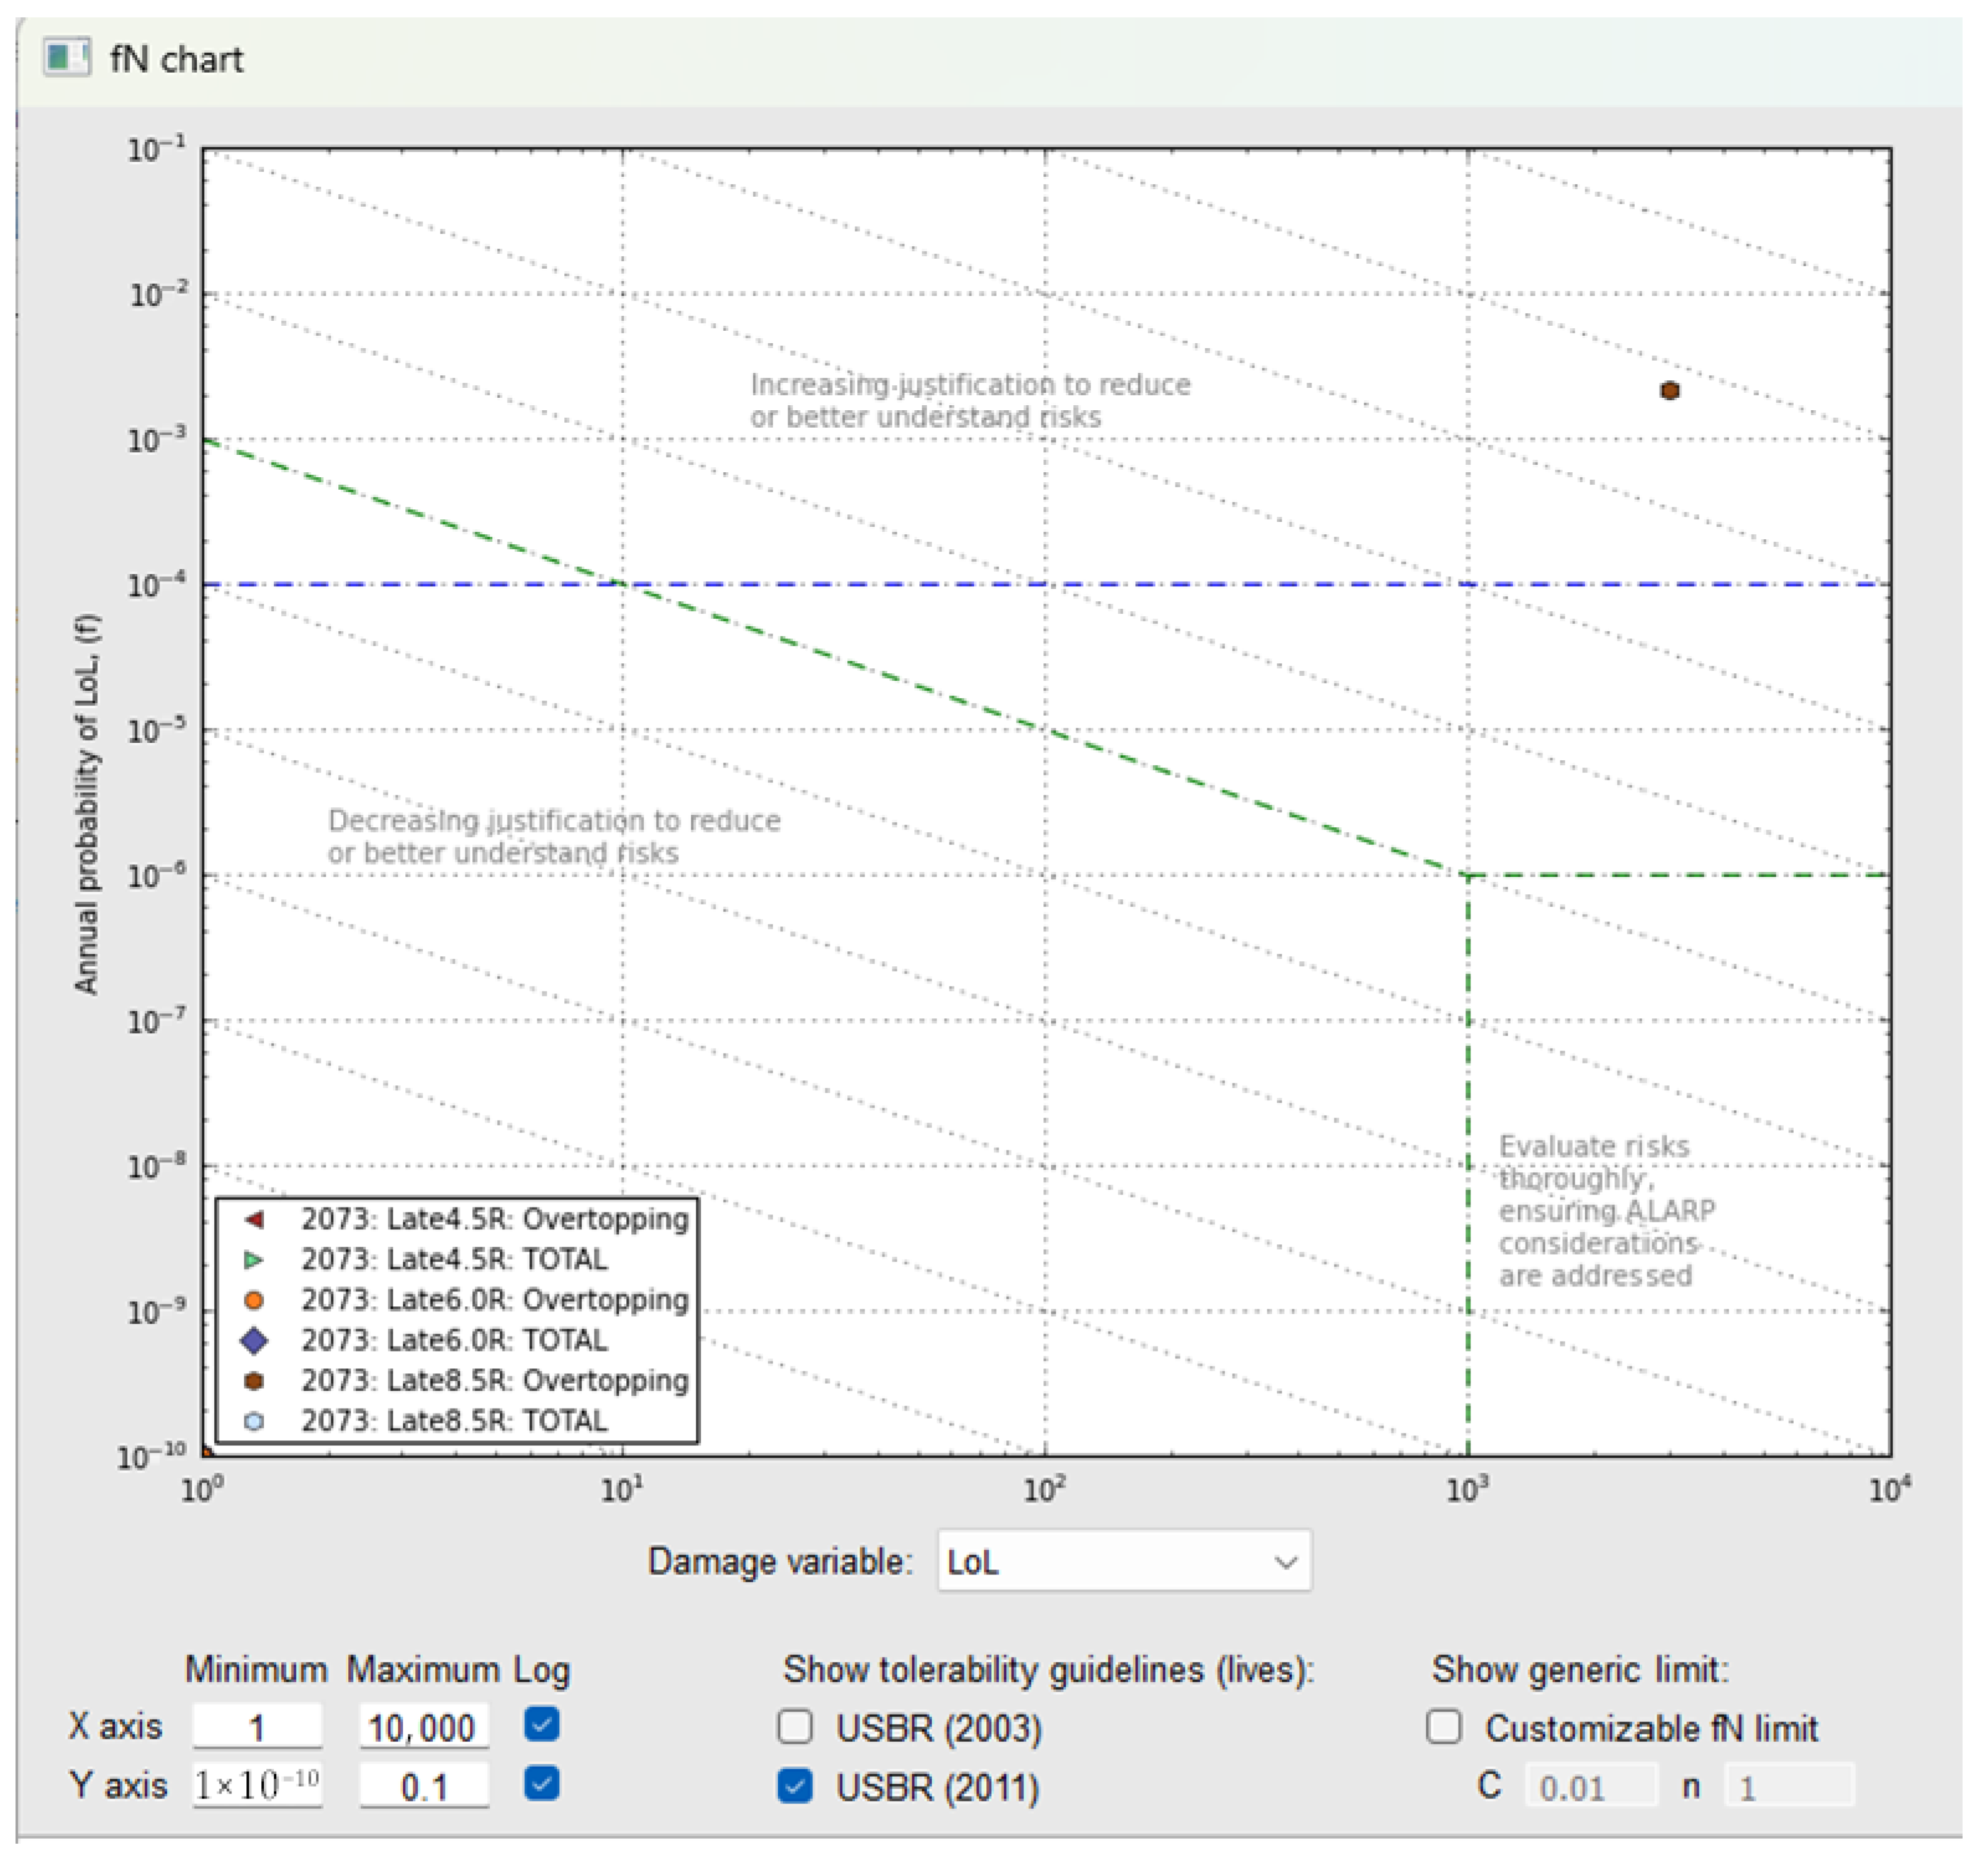Click the X axis Minimum field
1988x1866 pixels.
(257, 1727)
